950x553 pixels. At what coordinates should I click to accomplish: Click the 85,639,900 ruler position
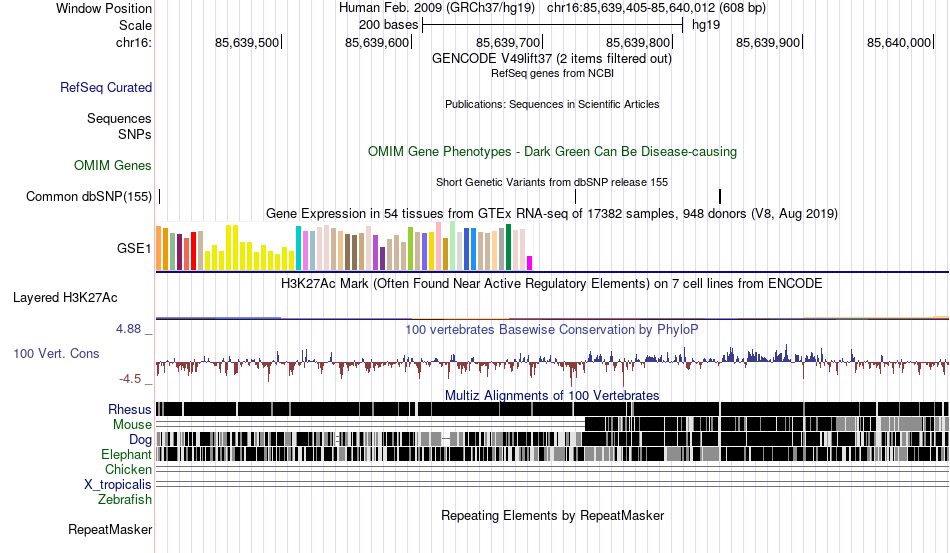768,42
